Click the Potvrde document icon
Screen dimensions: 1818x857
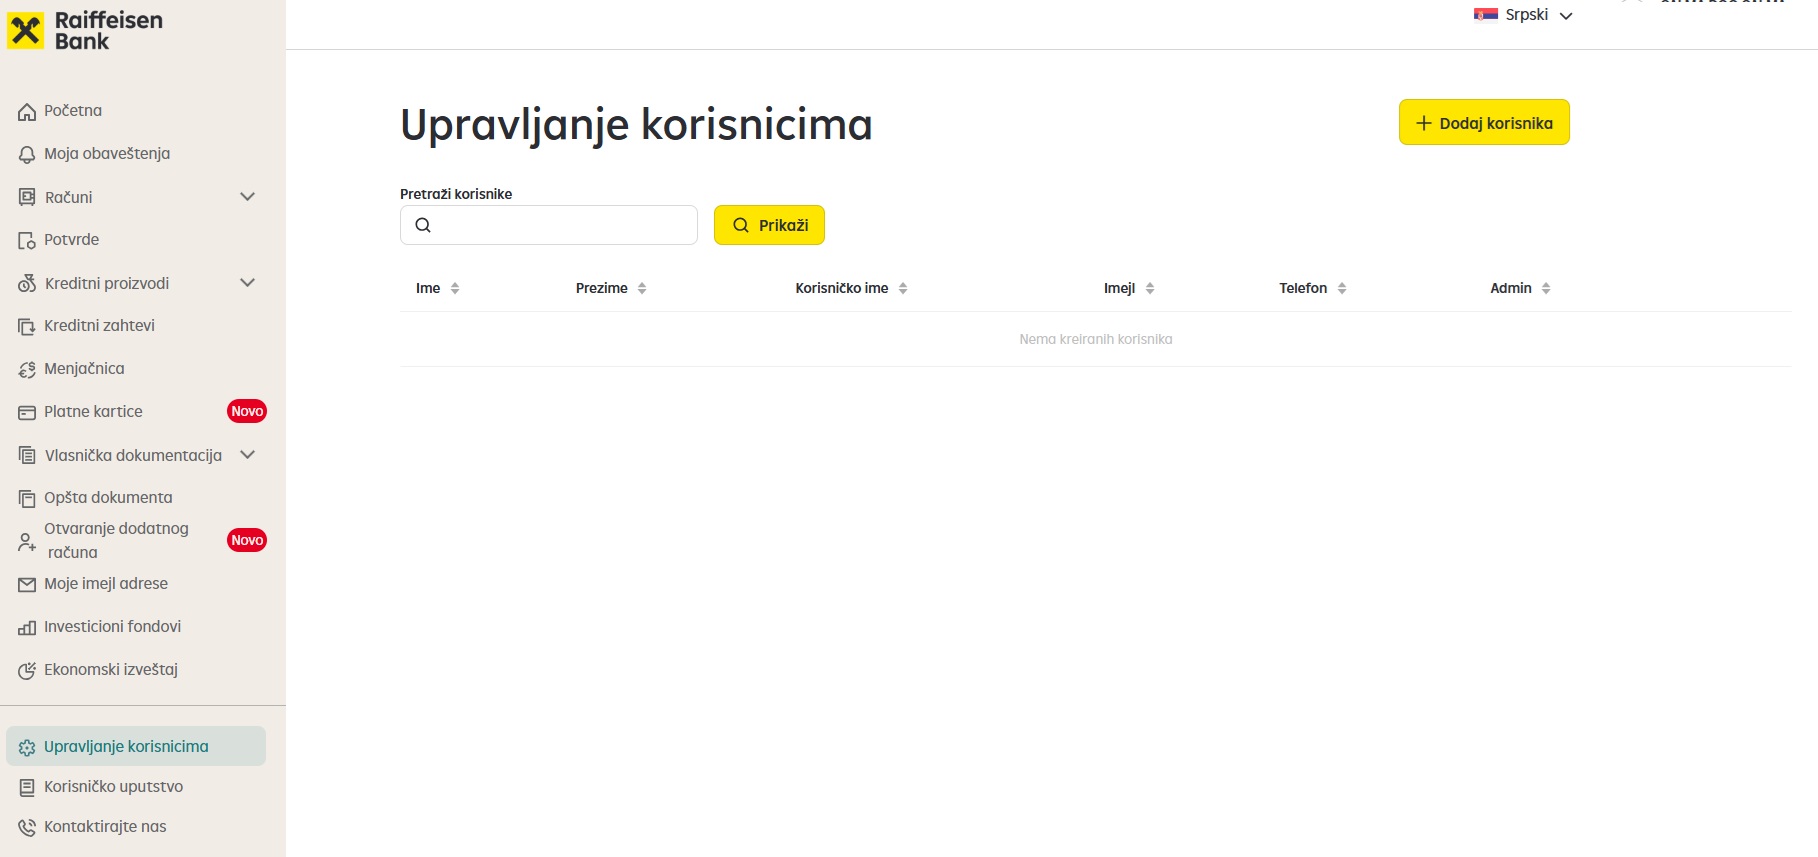(x=27, y=241)
